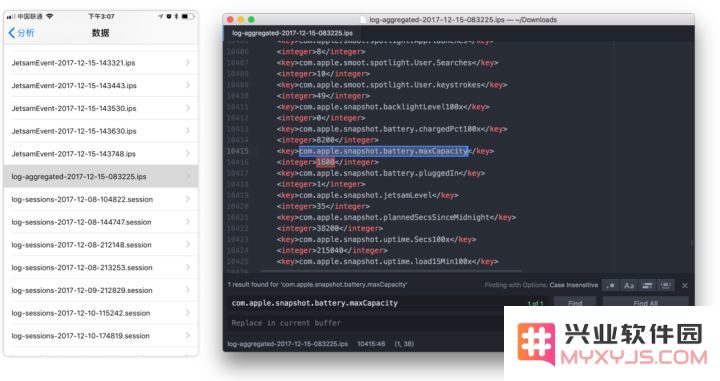This screenshot has height=381, width=720.
Task: Click the com.apple.snapshot.plannedSecsSinceMidnight key line
Action: (x=396, y=217)
